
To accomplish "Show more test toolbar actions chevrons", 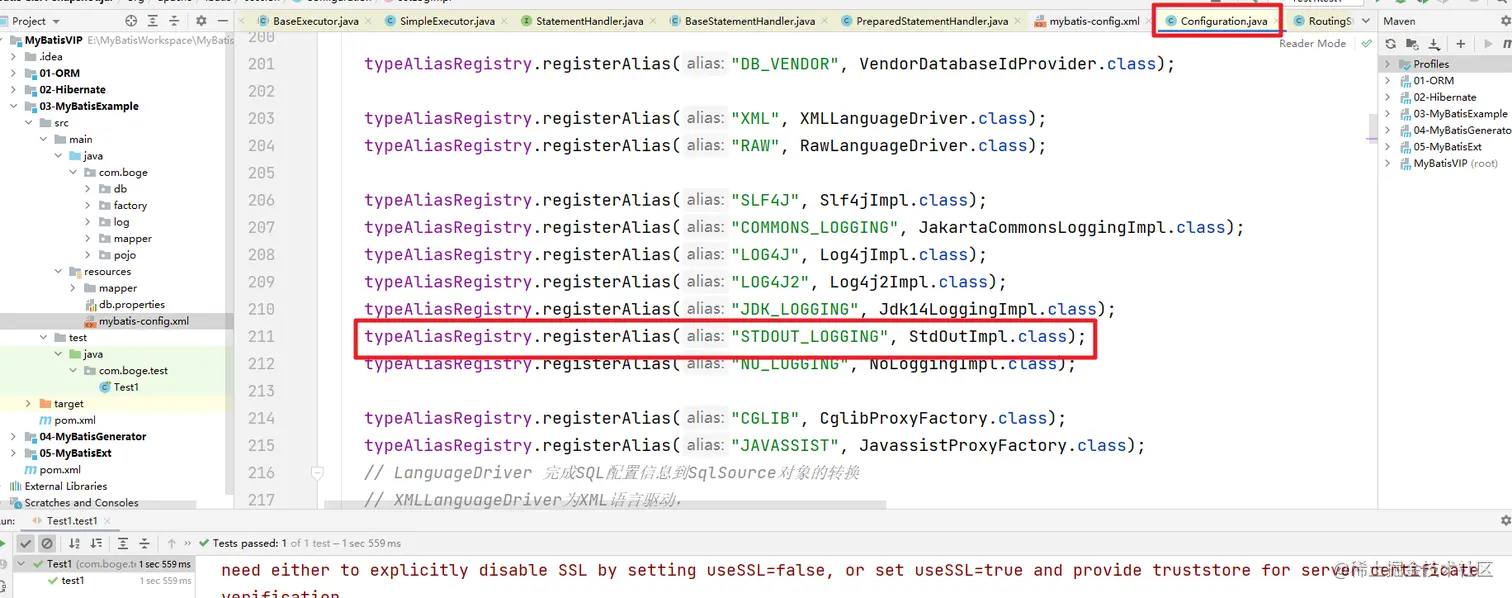I will coord(190,543).
